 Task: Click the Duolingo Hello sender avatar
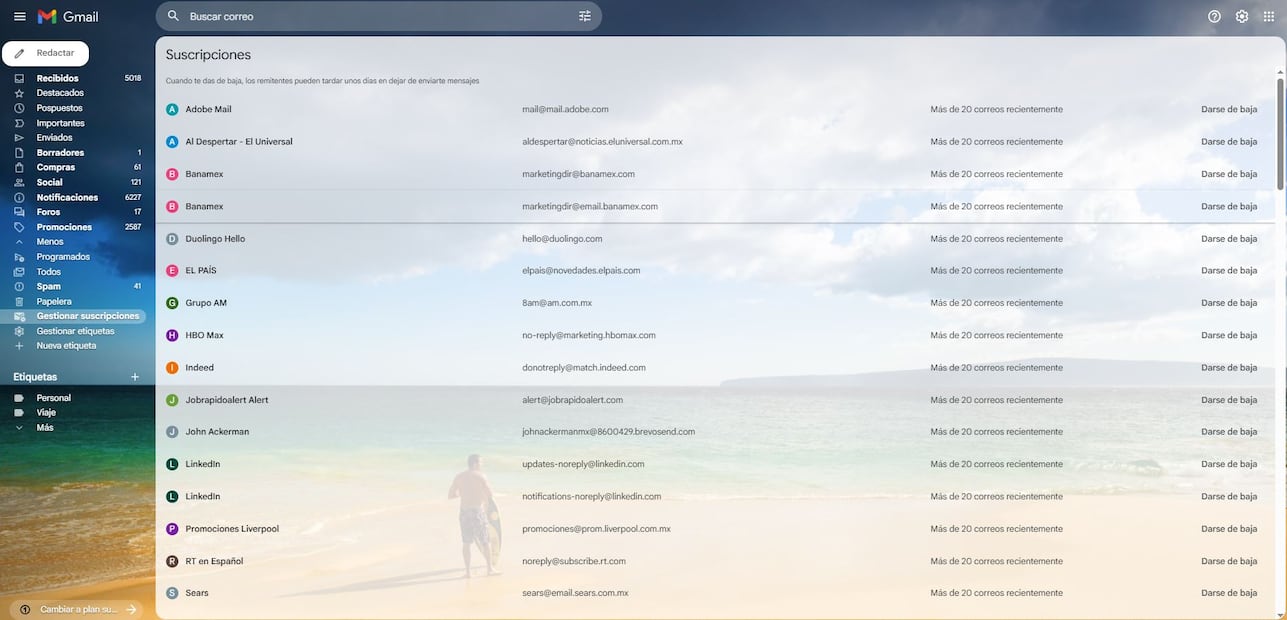point(171,238)
